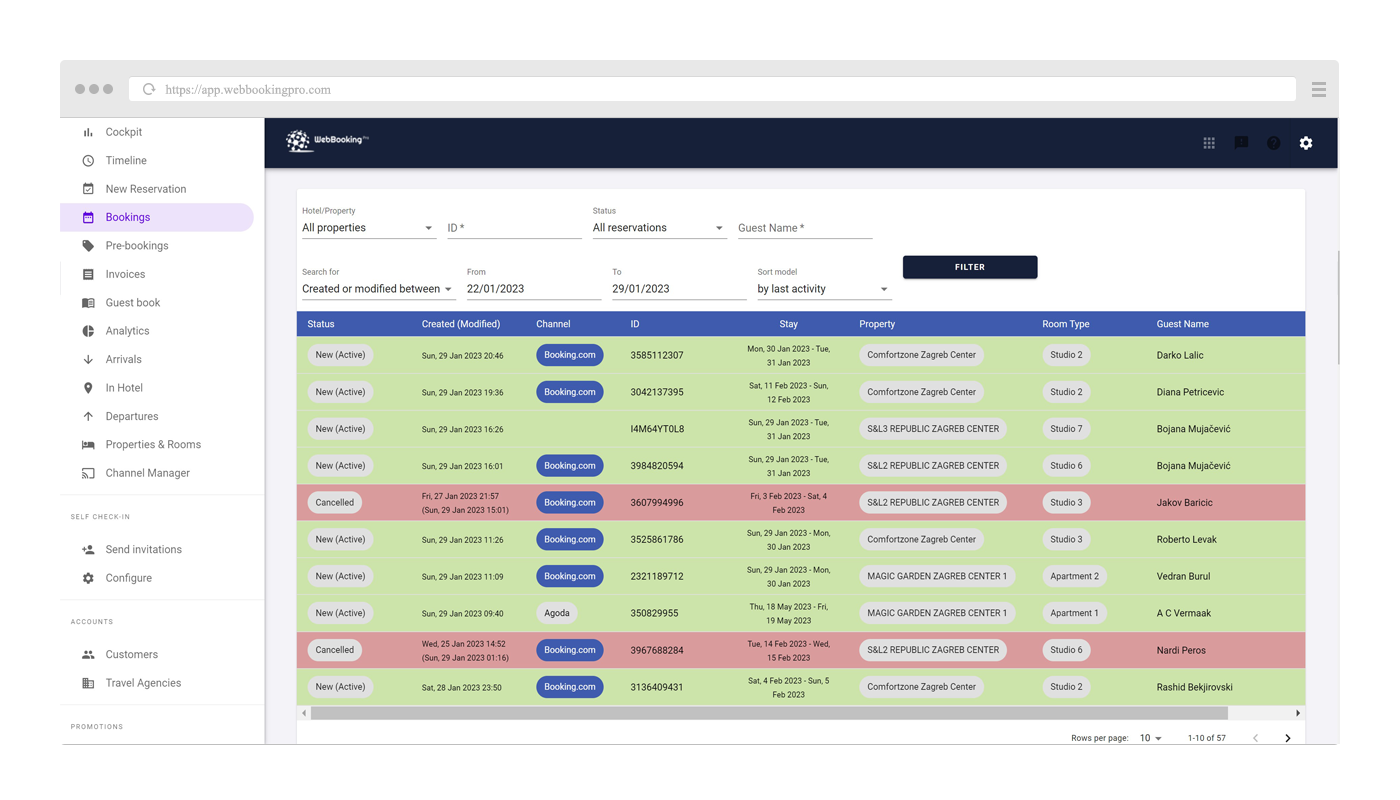1400x800 pixels.
Task: Go to Invoices in the sidebar
Action: pyautogui.click(x=125, y=274)
